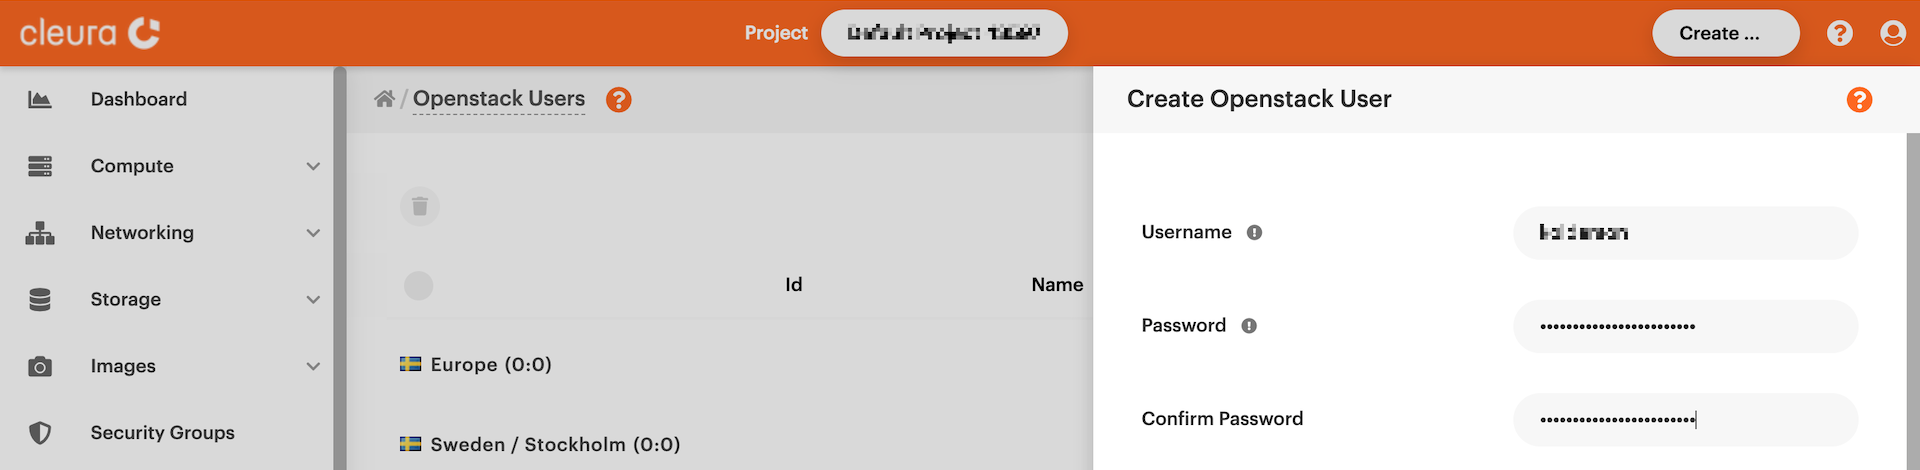Viewport: 1920px width, 470px height.
Task: Expand the Networking menu chevron
Action: coord(313,233)
